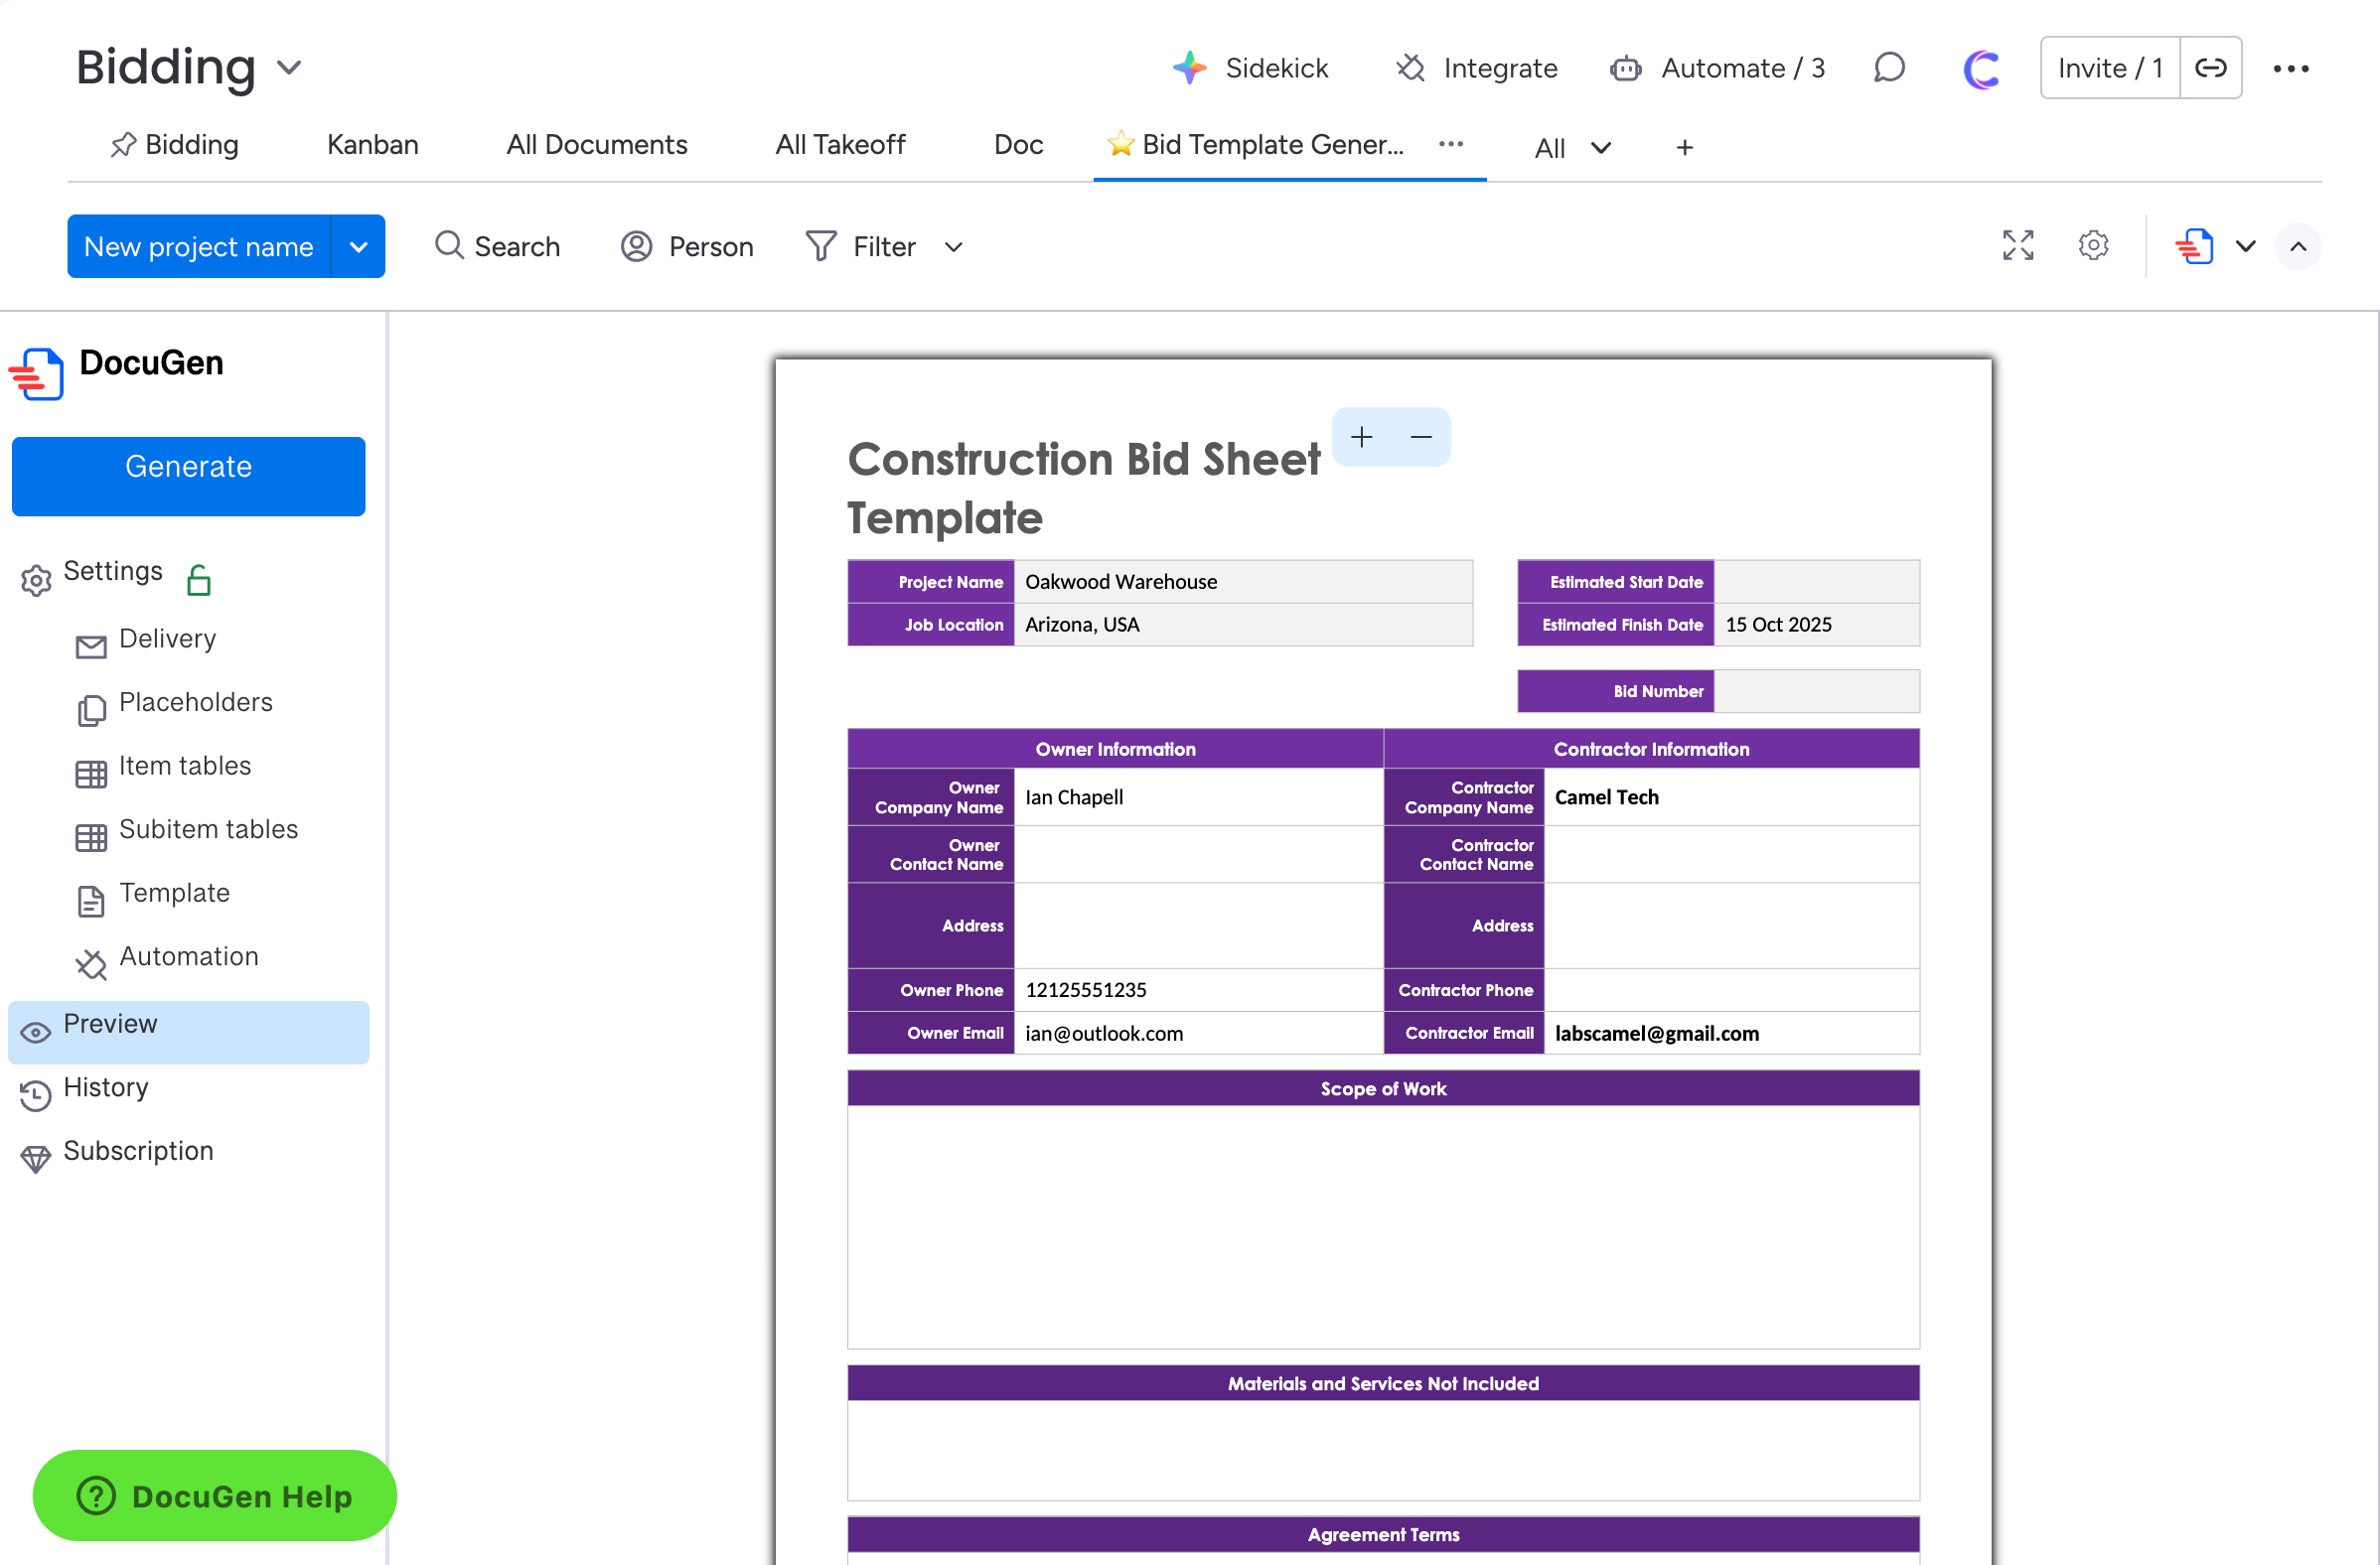This screenshot has height=1565, width=2380.
Task: Collapse header with the up chevron
Action: (x=2298, y=246)
